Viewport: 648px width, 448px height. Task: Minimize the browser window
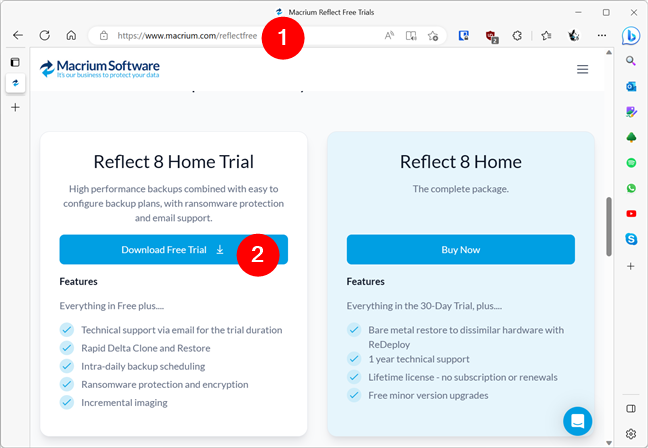click(x=578, y=12)
